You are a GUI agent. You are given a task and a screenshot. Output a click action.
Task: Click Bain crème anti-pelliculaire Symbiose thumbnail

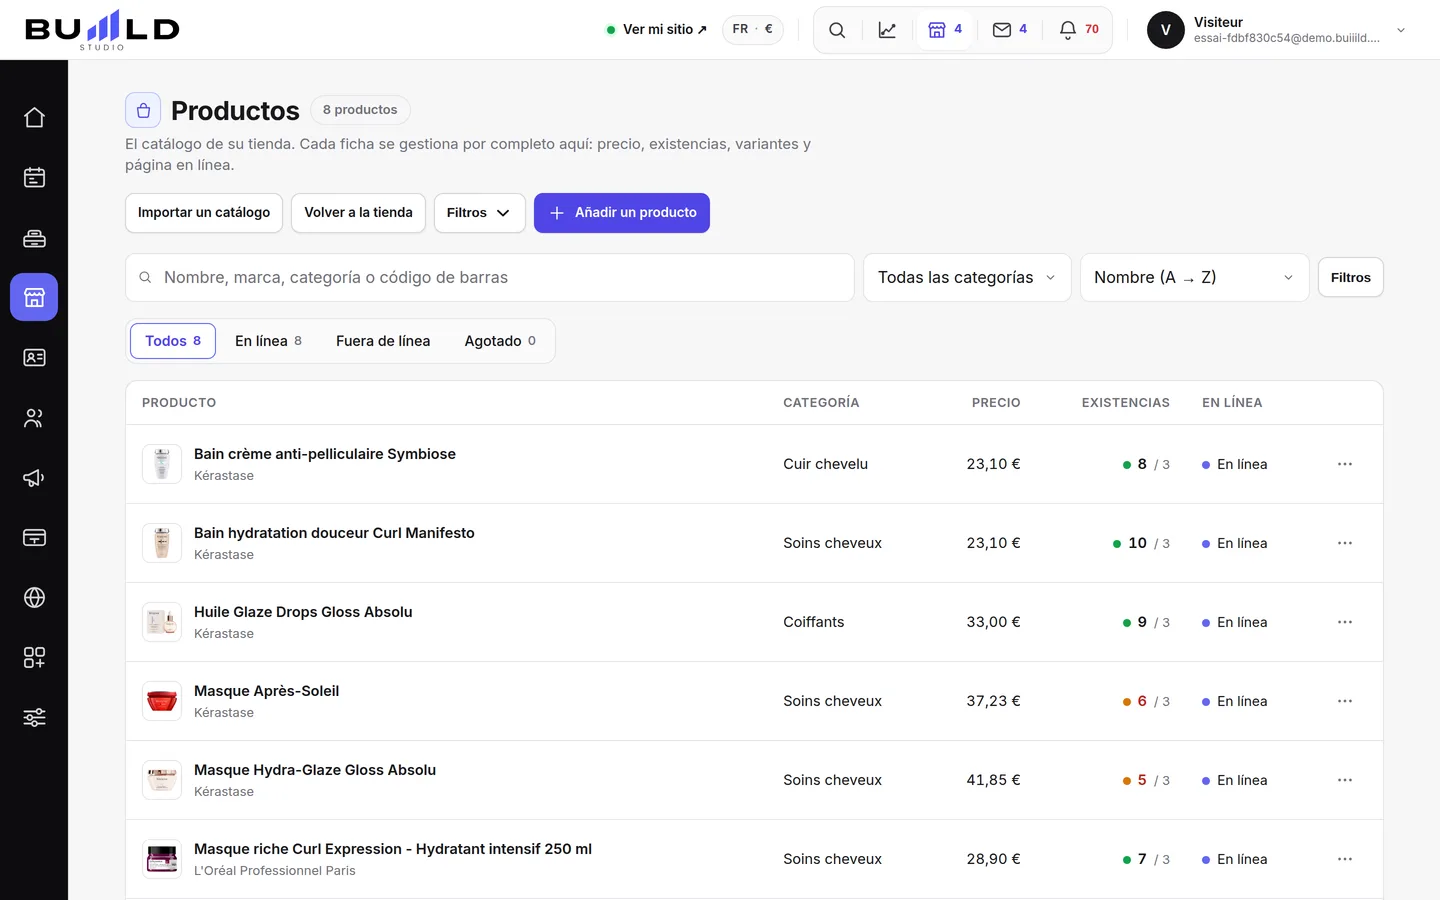tap(162, 464)
